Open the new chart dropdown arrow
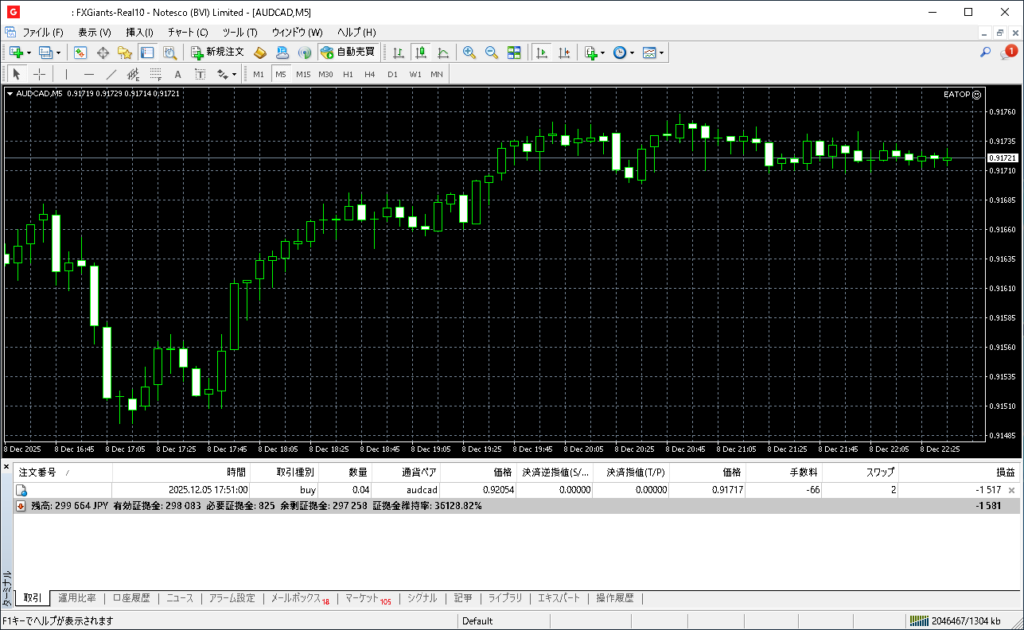The height and width of the screenshot is (630, 1024). tap(29, 52)
